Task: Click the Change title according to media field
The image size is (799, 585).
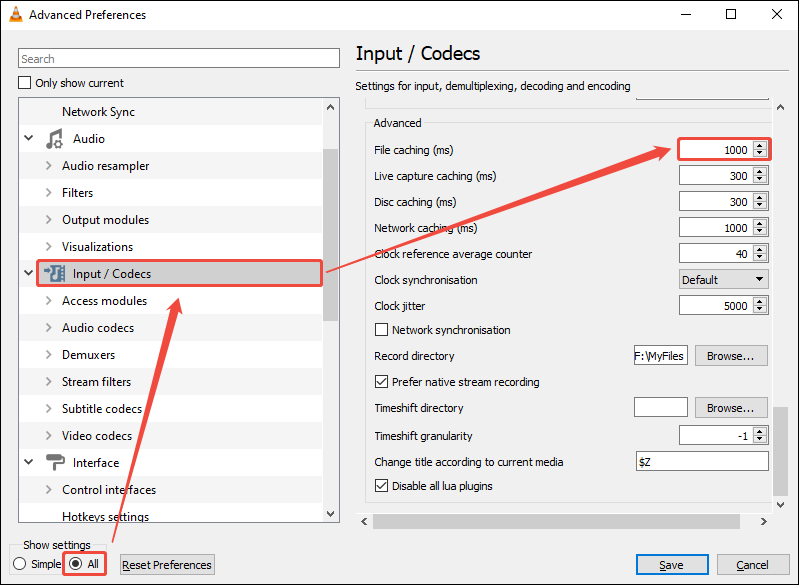Action: coord(702,461)
